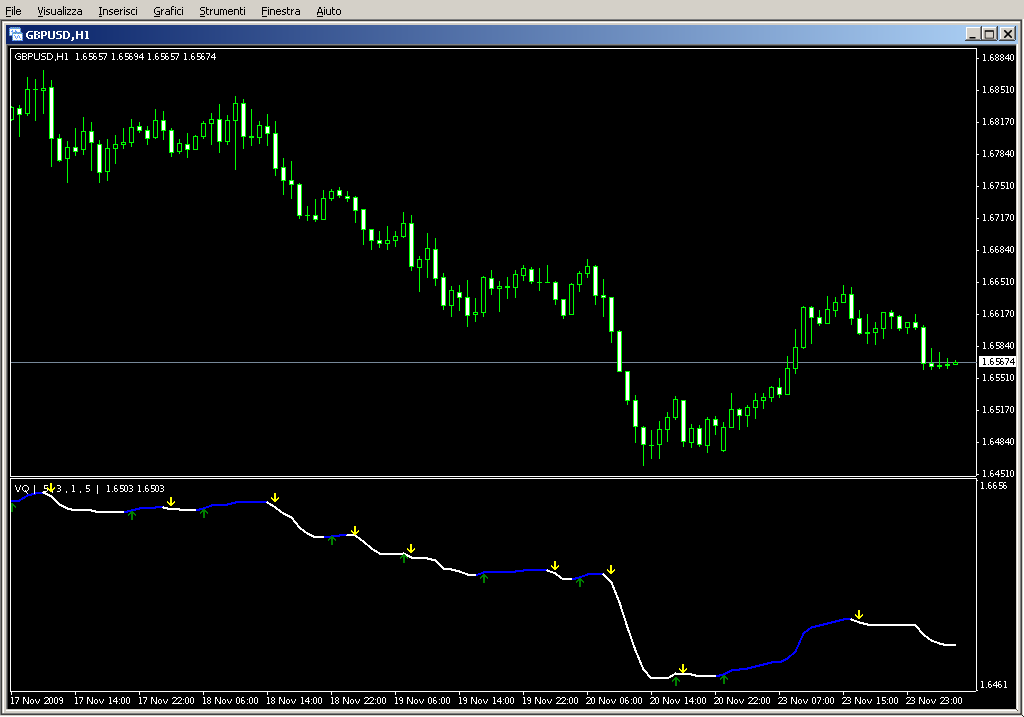The image size is (1024, 717).
Task: Click the 19 Nov 14:00 time label
Action: coord(486,701)
